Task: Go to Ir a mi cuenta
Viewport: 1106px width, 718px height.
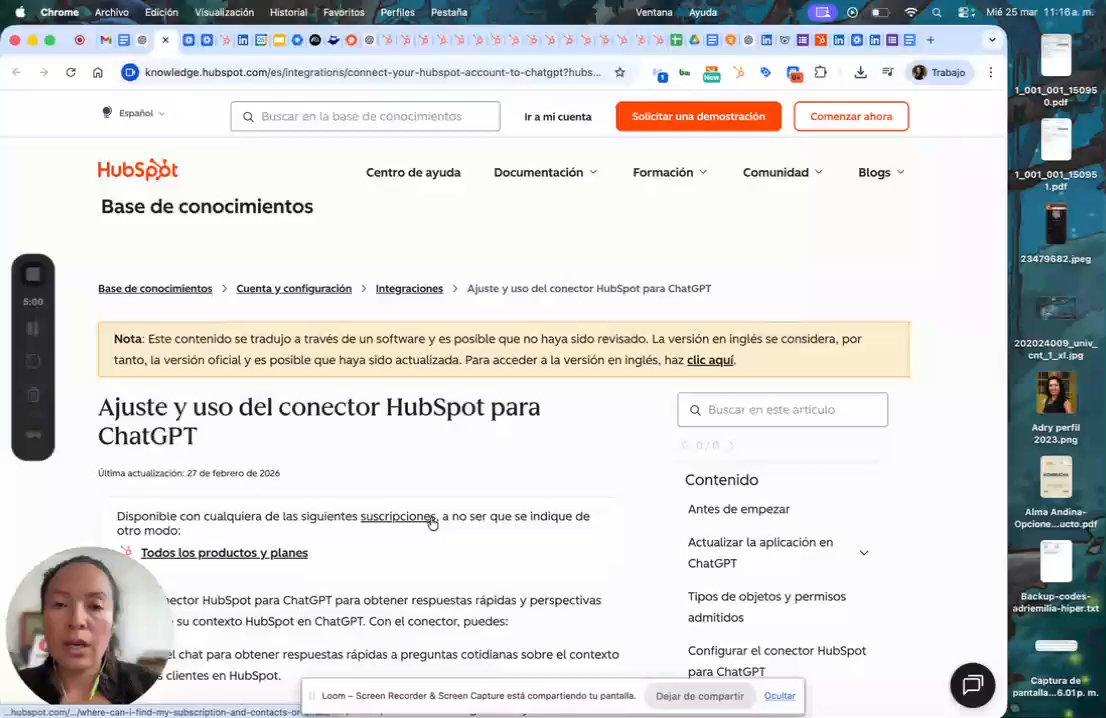Action: [557, 117]
